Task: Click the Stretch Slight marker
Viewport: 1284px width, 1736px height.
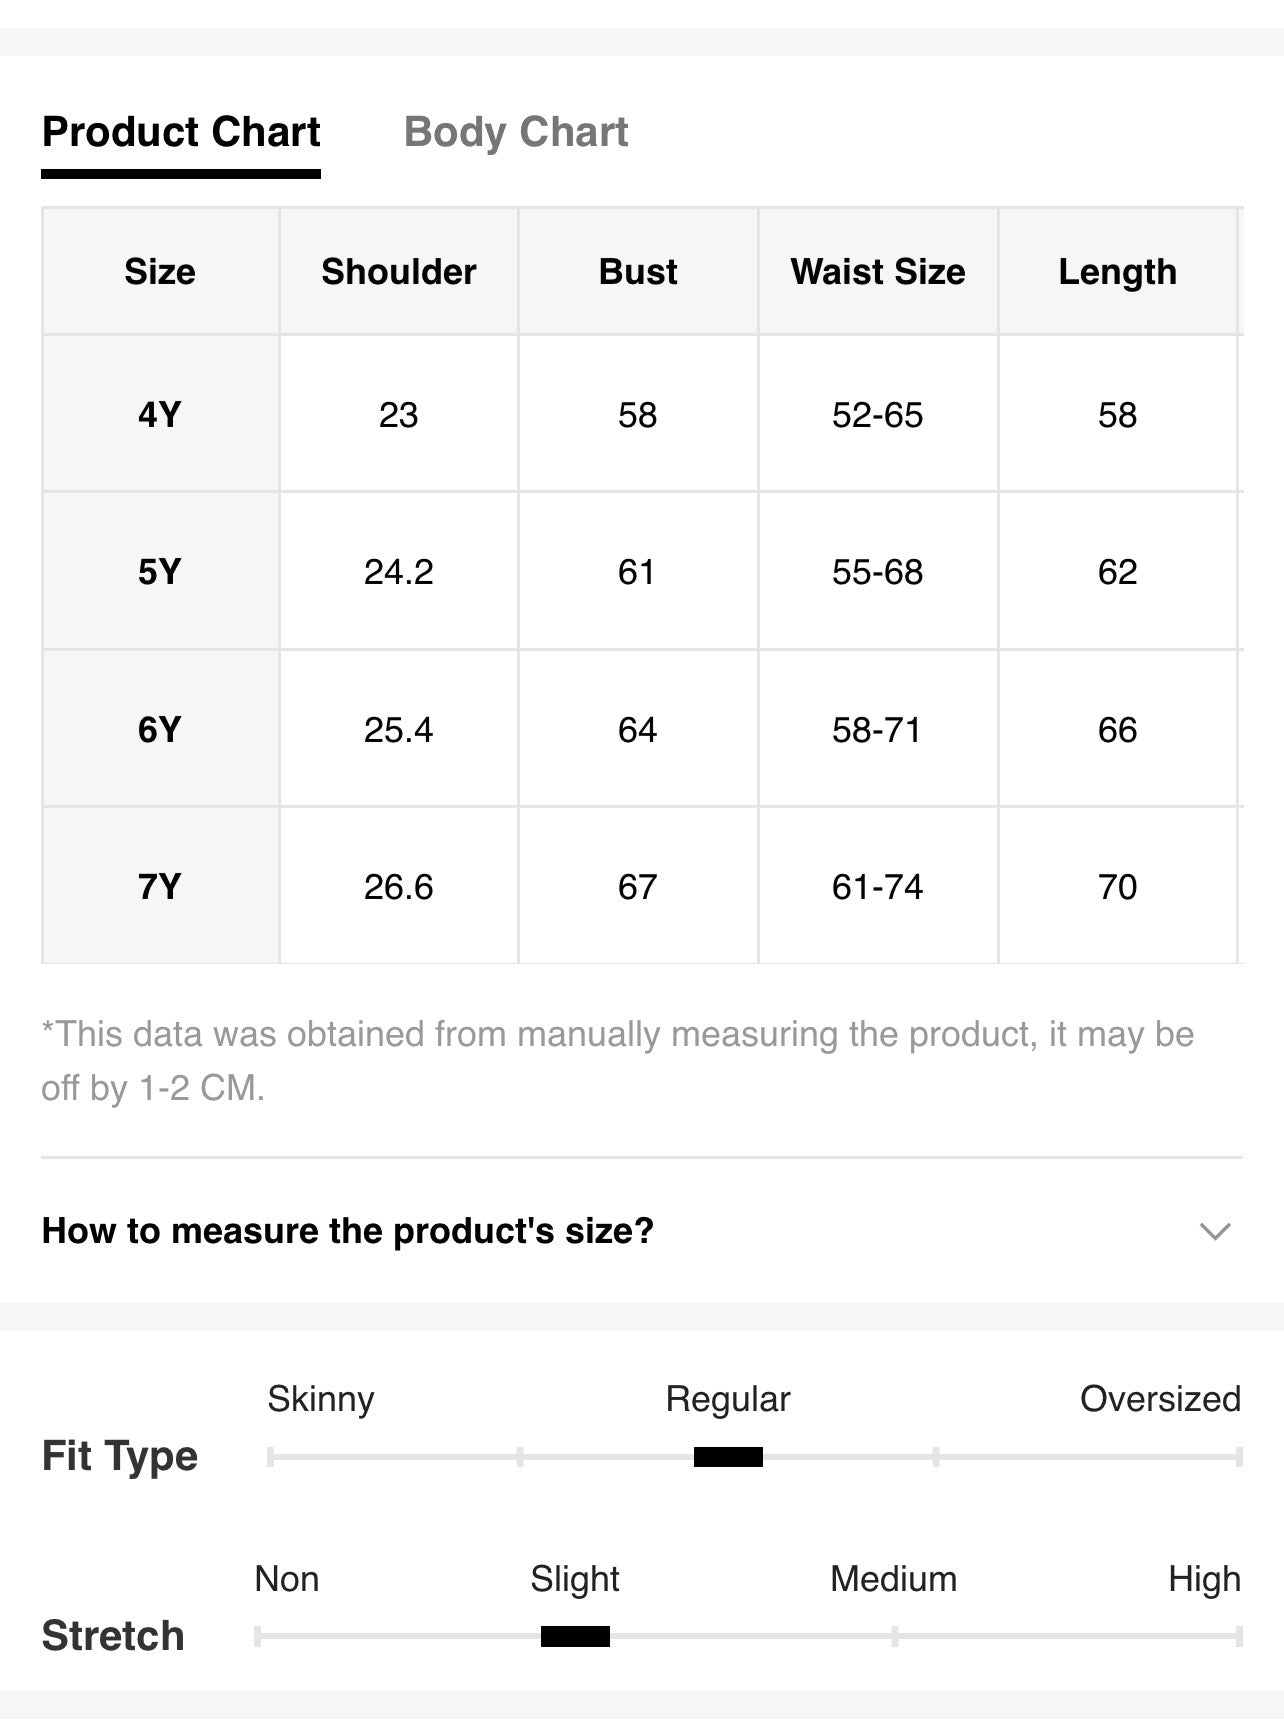Action: pyautogui.click(x=575, y=1637)
